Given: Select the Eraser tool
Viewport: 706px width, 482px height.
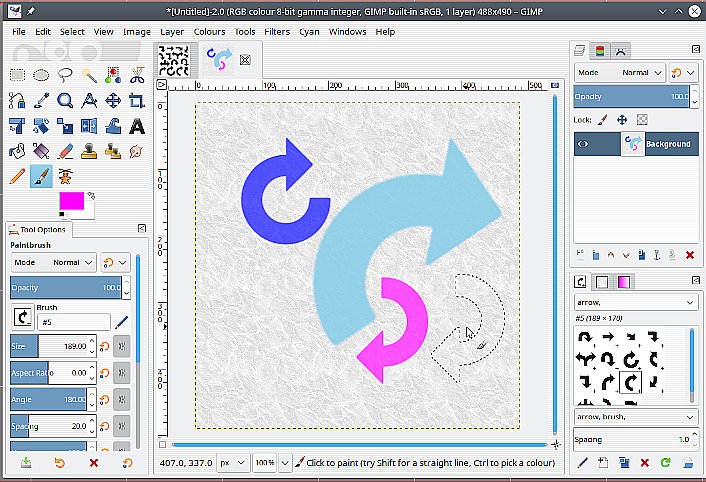Looking at the screenshot, I should click(65, 151).
